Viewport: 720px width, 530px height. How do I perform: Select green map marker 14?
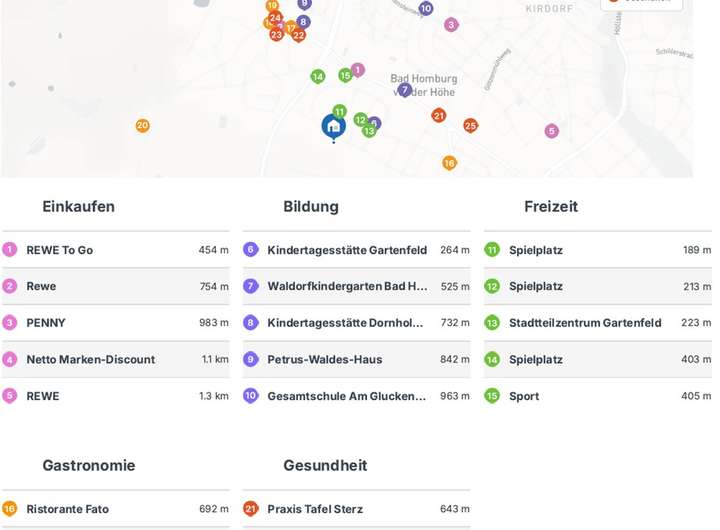318,76
